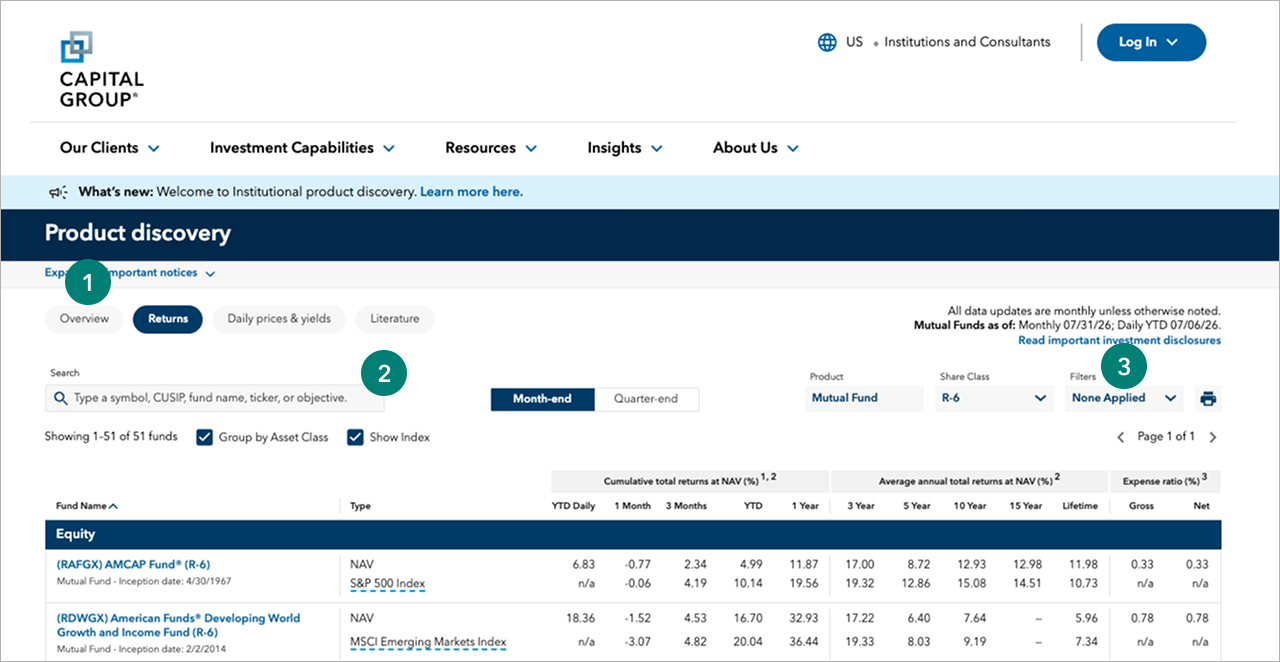Image resolution: width=1280 pixels, height=662 pixels.
Task: Switch to the Overview tab
Action: [84, 319]
